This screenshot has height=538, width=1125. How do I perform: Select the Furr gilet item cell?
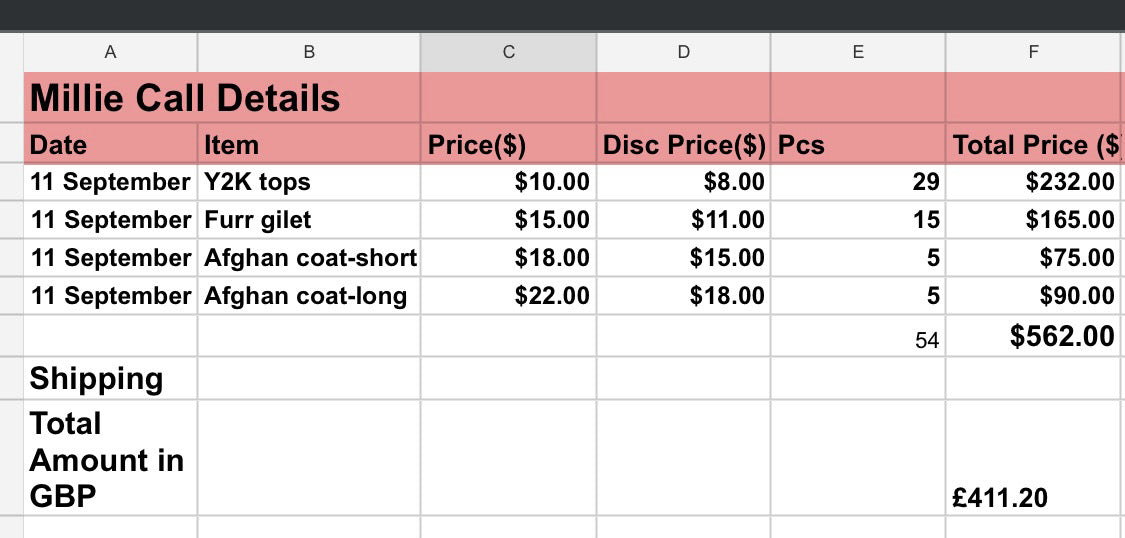[x=309, y=220]
